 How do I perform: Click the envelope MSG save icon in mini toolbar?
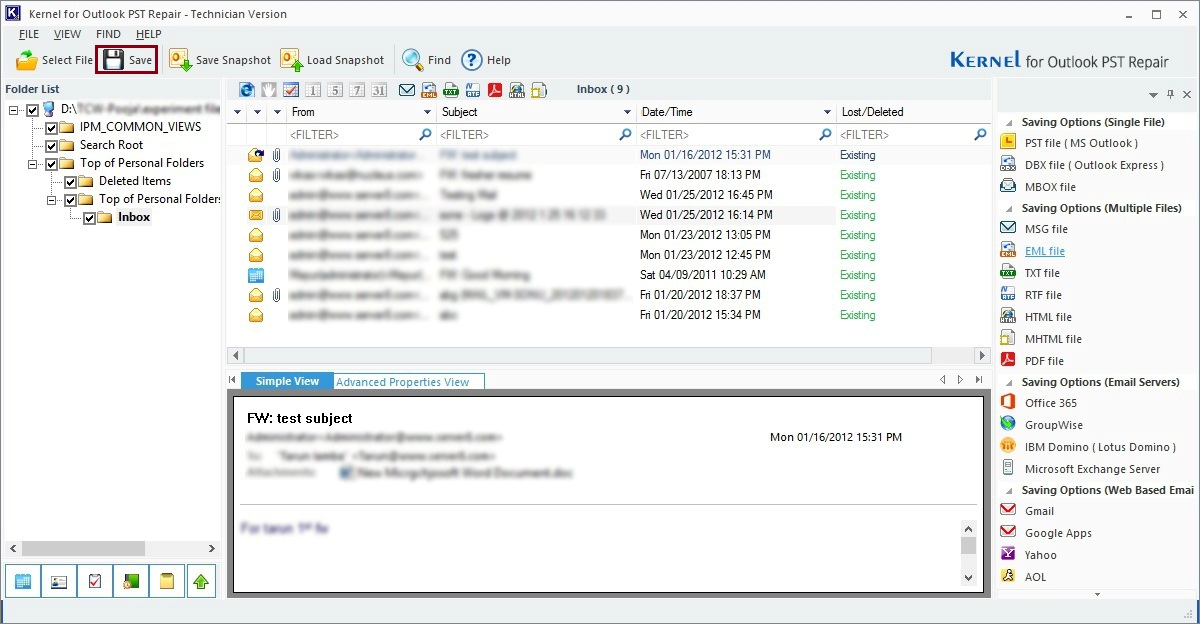click(x=407, y=90)
